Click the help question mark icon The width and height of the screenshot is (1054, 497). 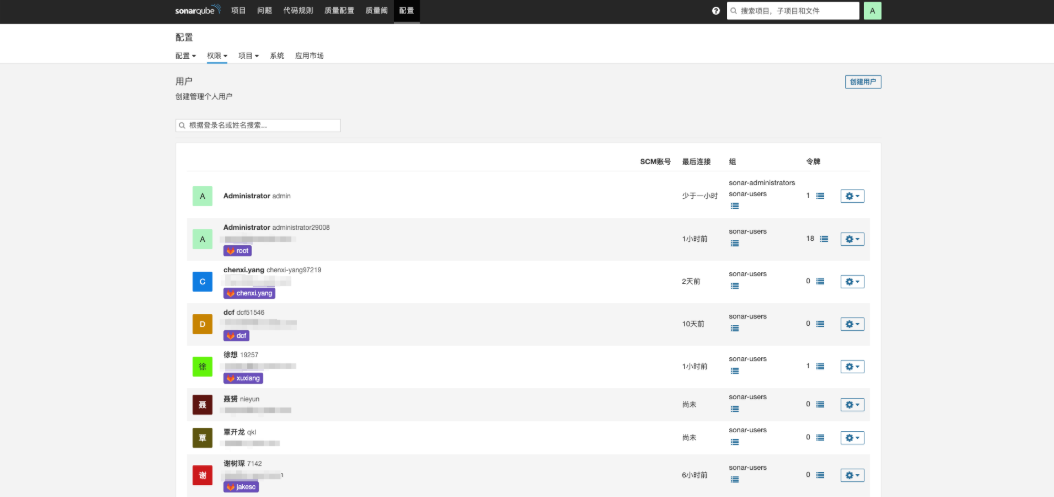pos(716,11)
